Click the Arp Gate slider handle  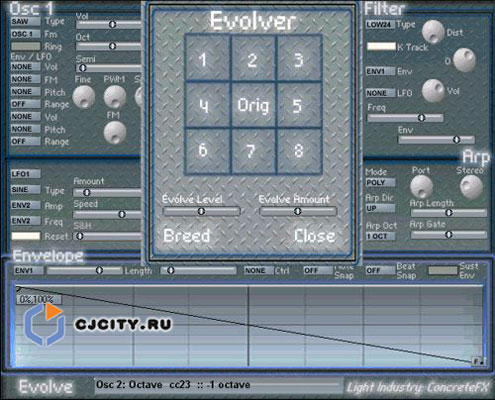point(449,235)
